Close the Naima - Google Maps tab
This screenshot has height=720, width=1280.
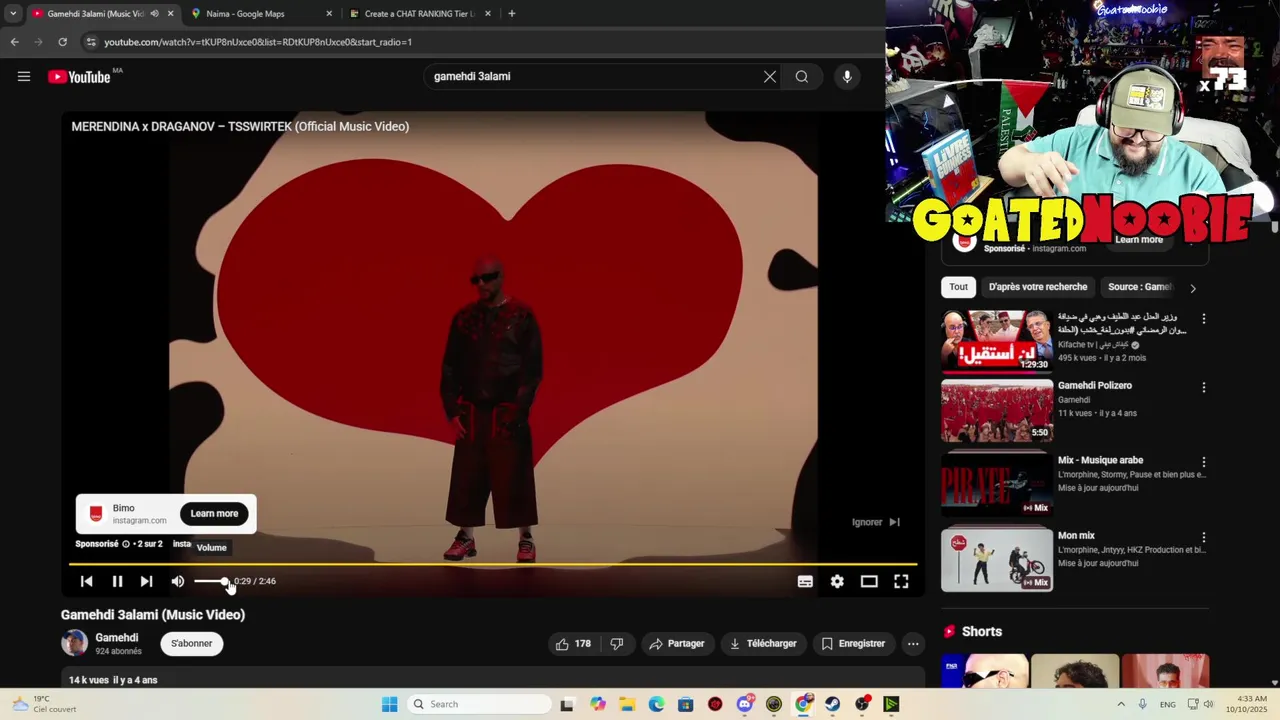[x=329, y=14]
